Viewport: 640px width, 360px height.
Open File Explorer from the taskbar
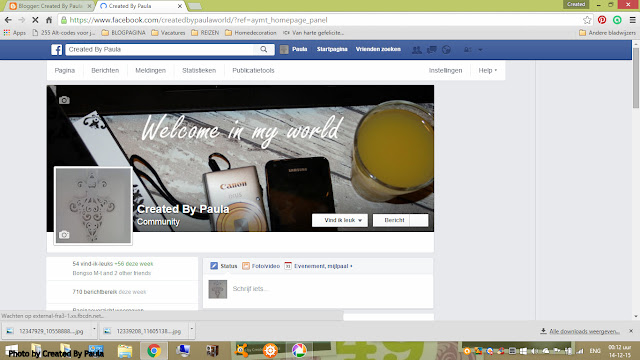point(125,351)
